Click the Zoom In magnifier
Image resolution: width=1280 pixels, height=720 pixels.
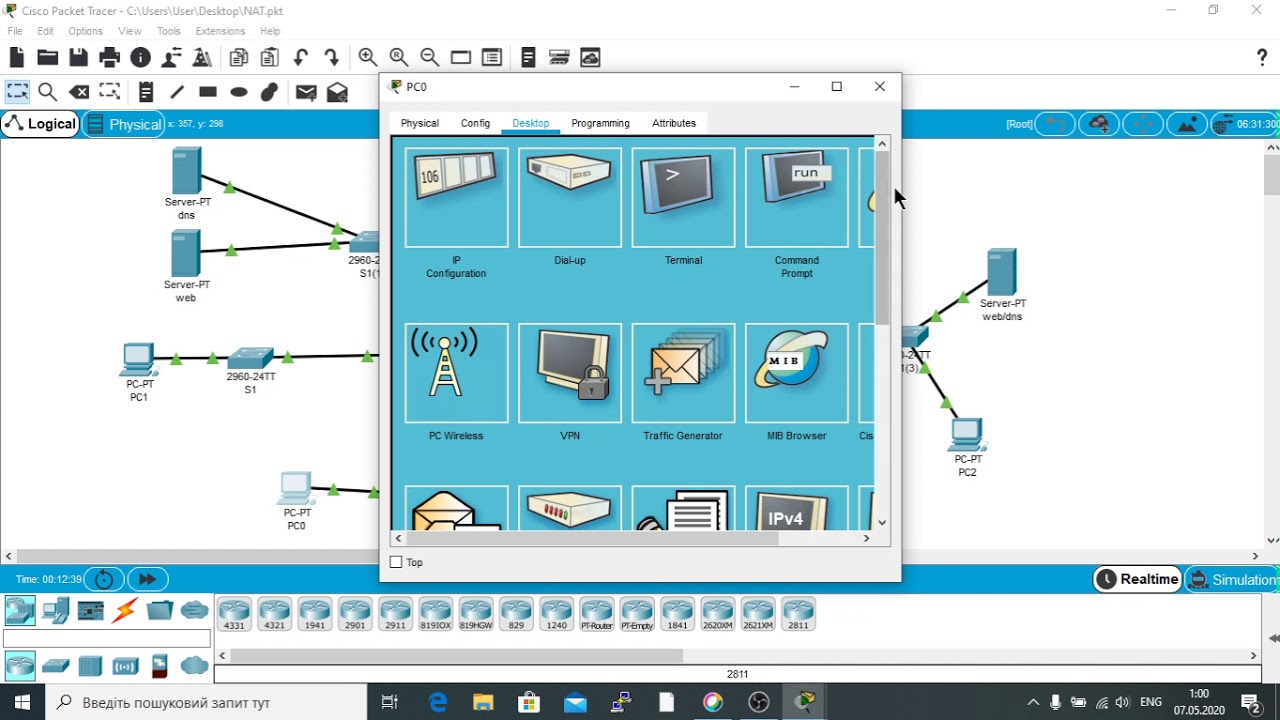[x=367, y=58]
